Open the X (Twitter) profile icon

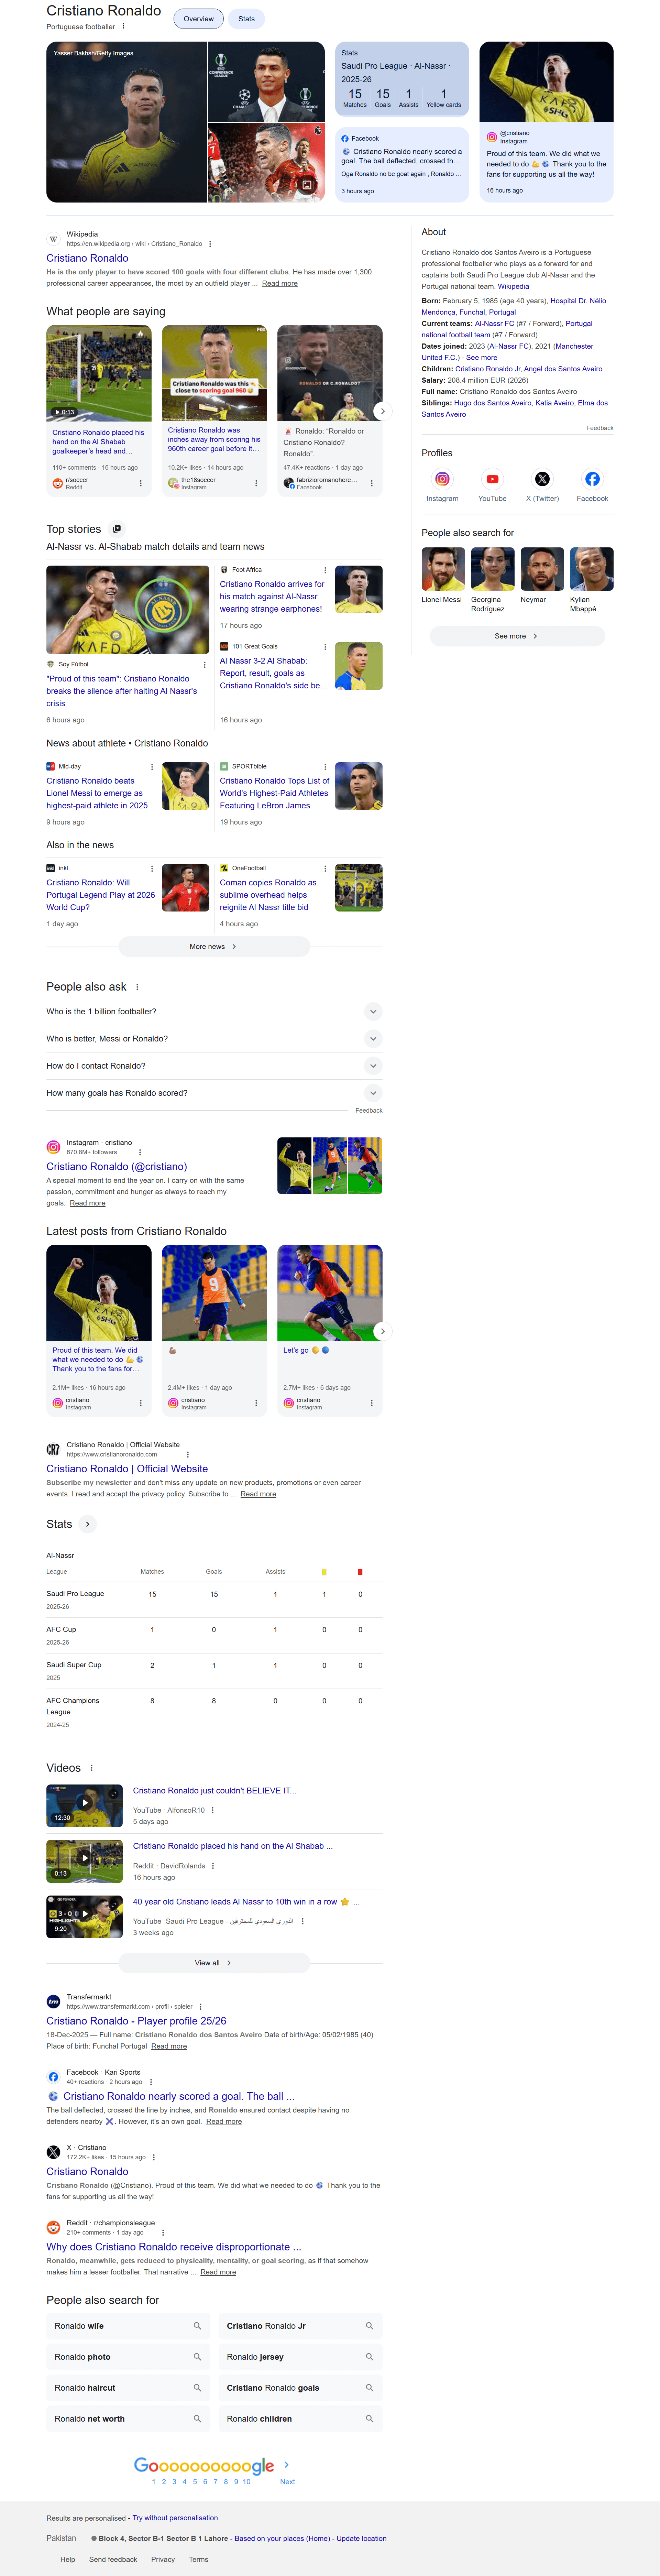pos(542,479)
